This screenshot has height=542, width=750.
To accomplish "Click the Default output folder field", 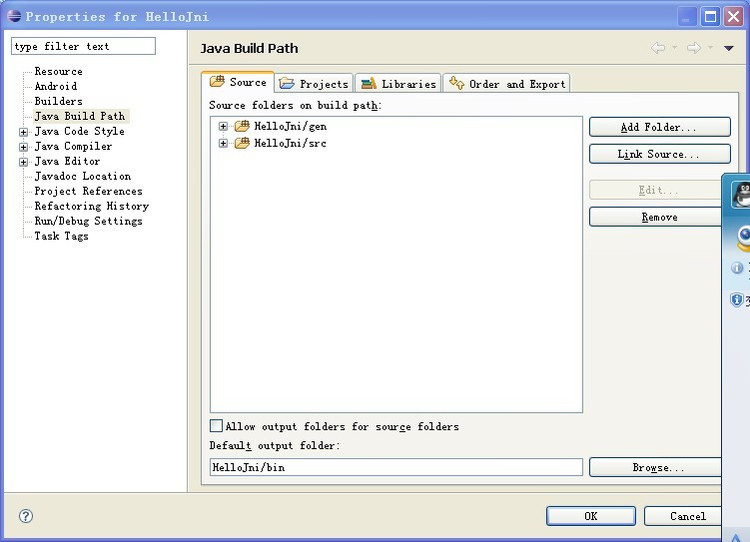I will (x=396, y=467).
